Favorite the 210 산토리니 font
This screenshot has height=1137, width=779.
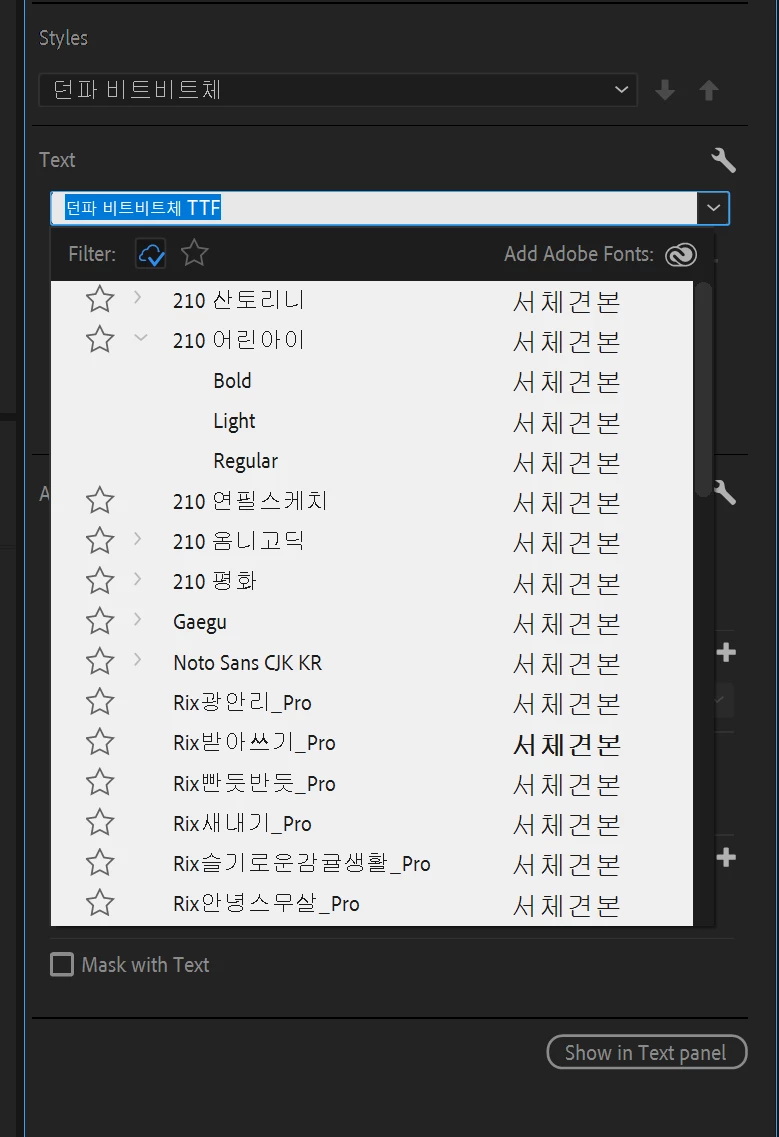tap(100, 299)
